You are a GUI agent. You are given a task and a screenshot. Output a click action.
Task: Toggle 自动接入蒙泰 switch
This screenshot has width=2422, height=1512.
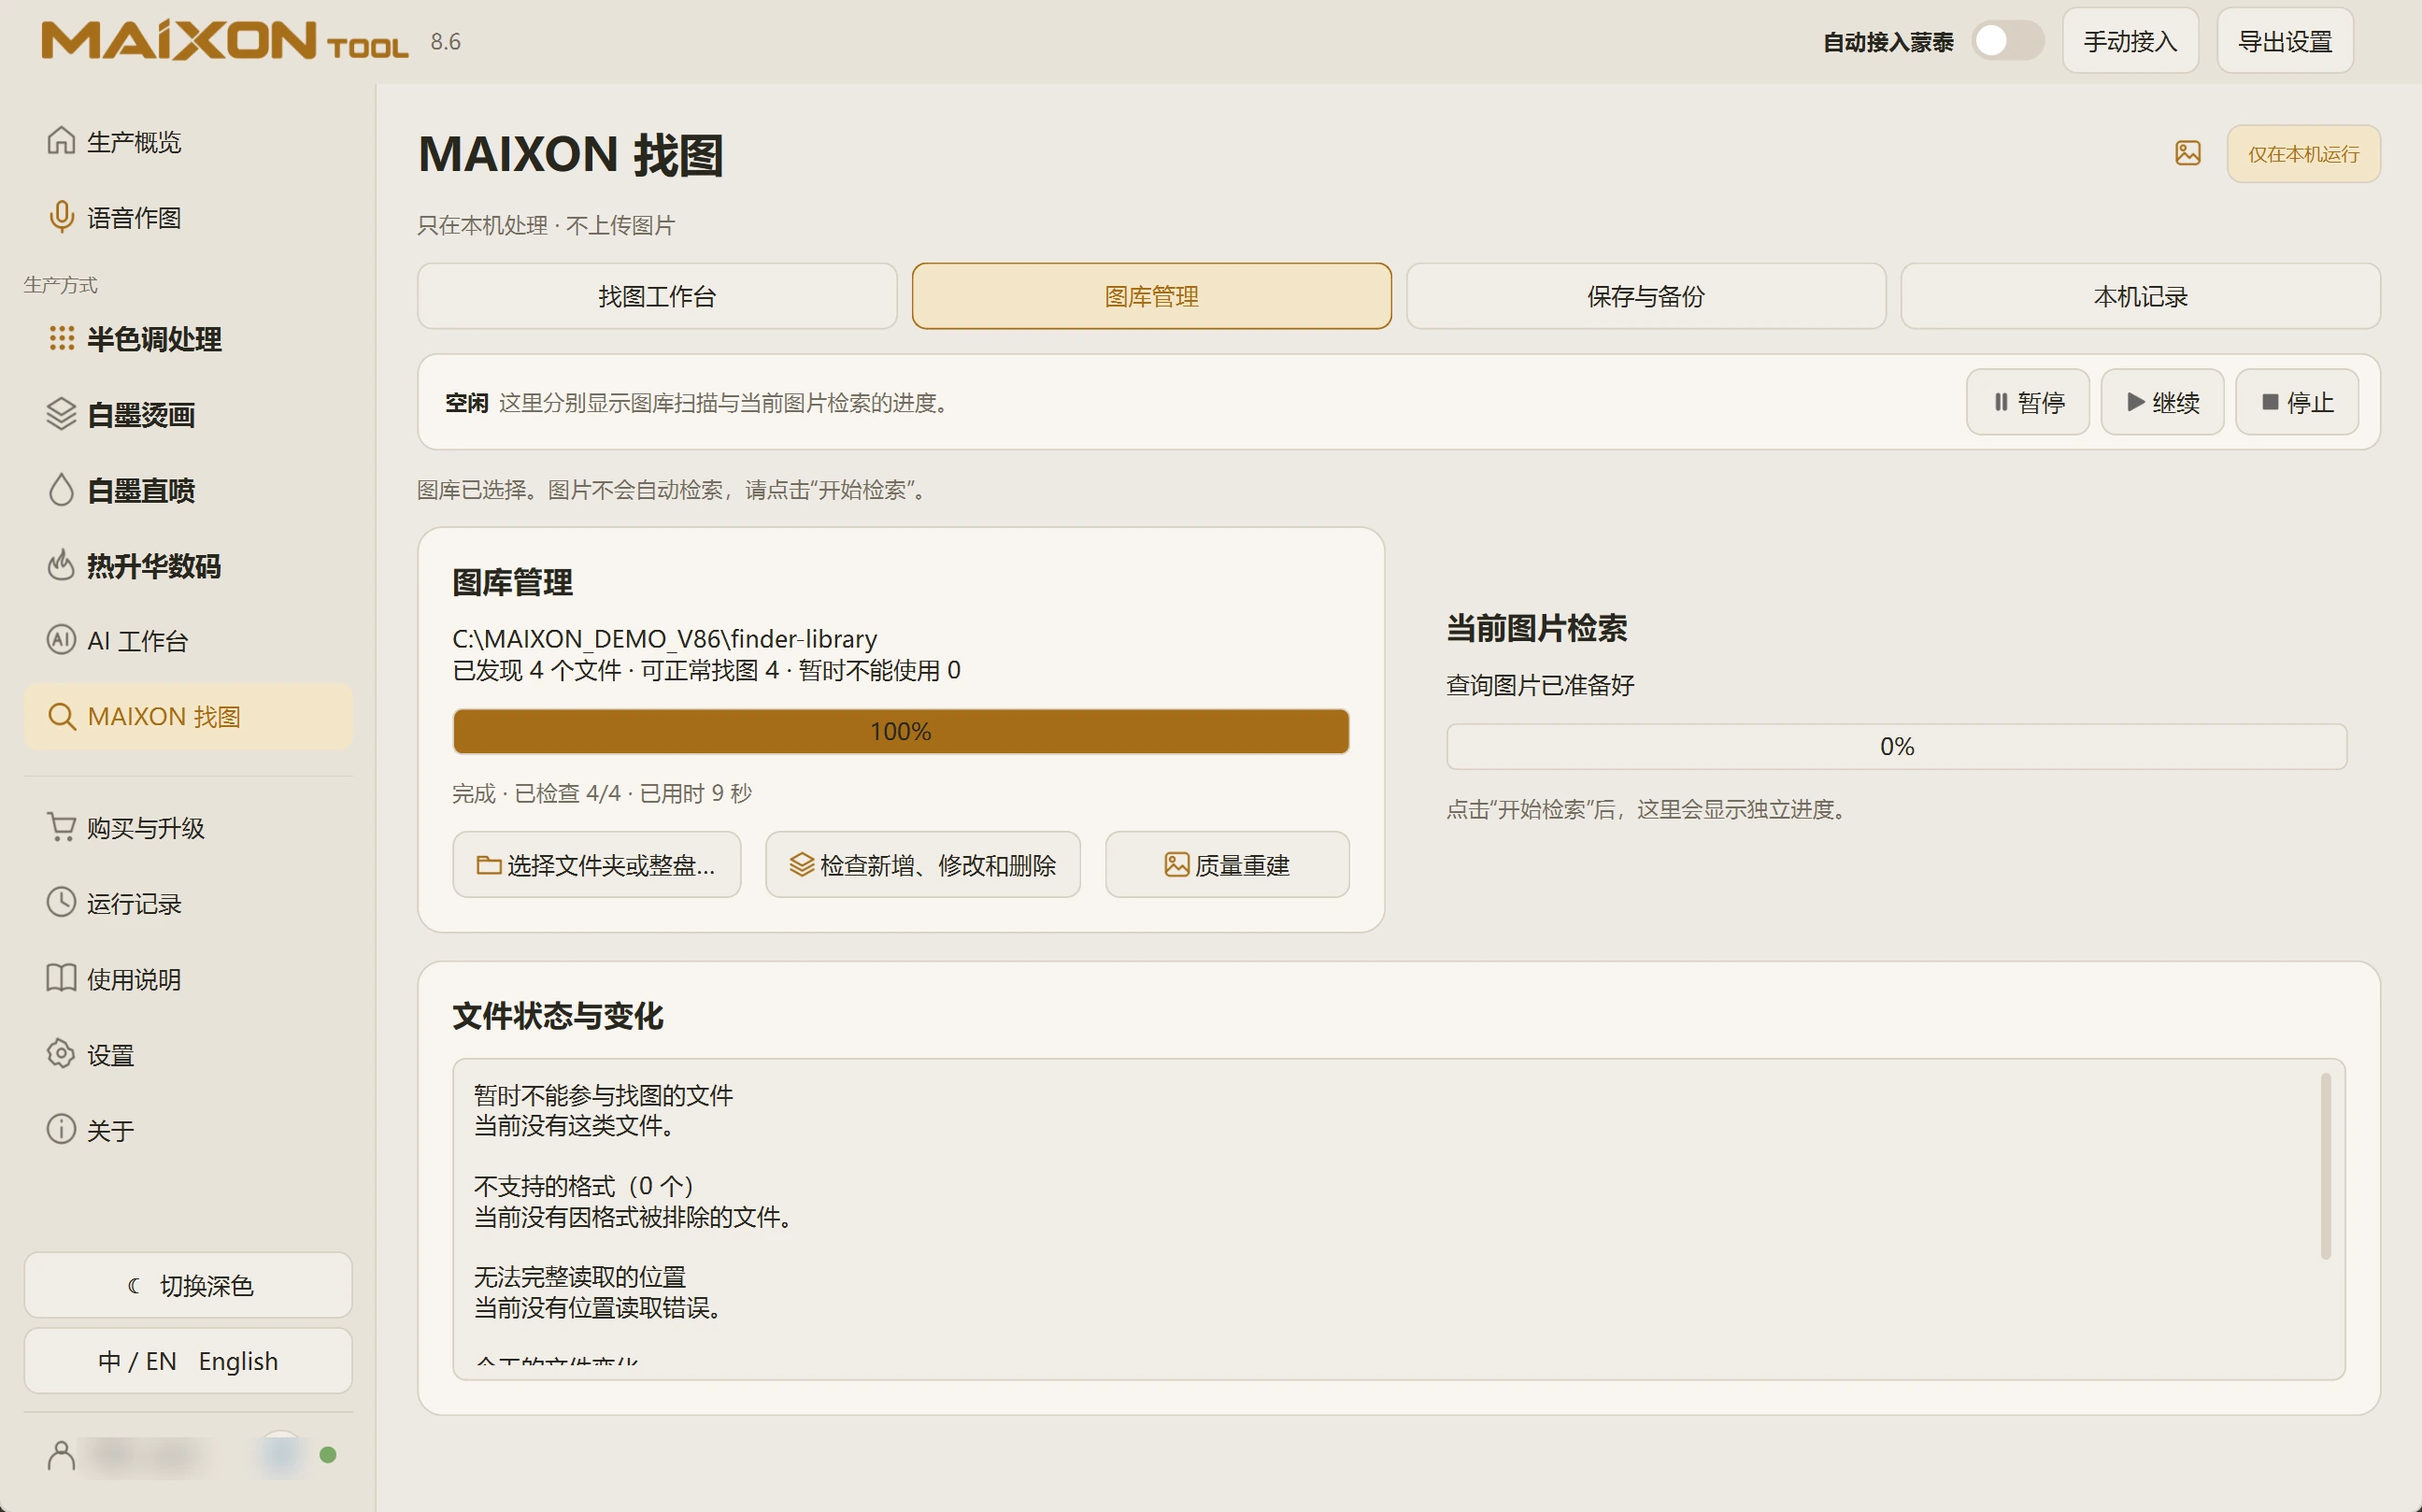coord(2007,41)
